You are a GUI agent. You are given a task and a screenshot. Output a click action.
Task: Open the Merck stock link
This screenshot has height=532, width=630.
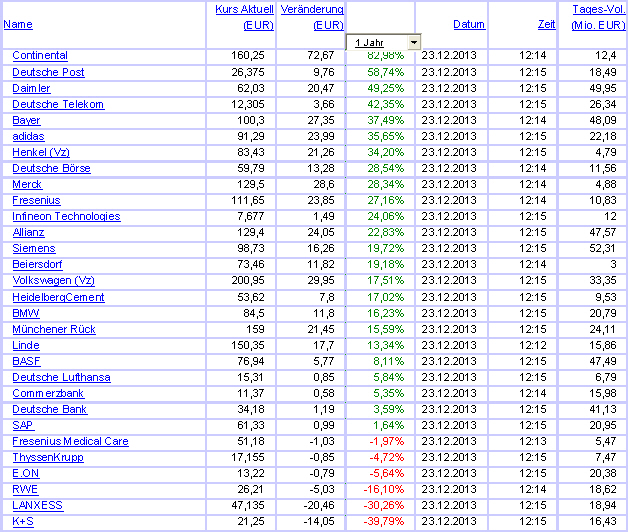27,184
